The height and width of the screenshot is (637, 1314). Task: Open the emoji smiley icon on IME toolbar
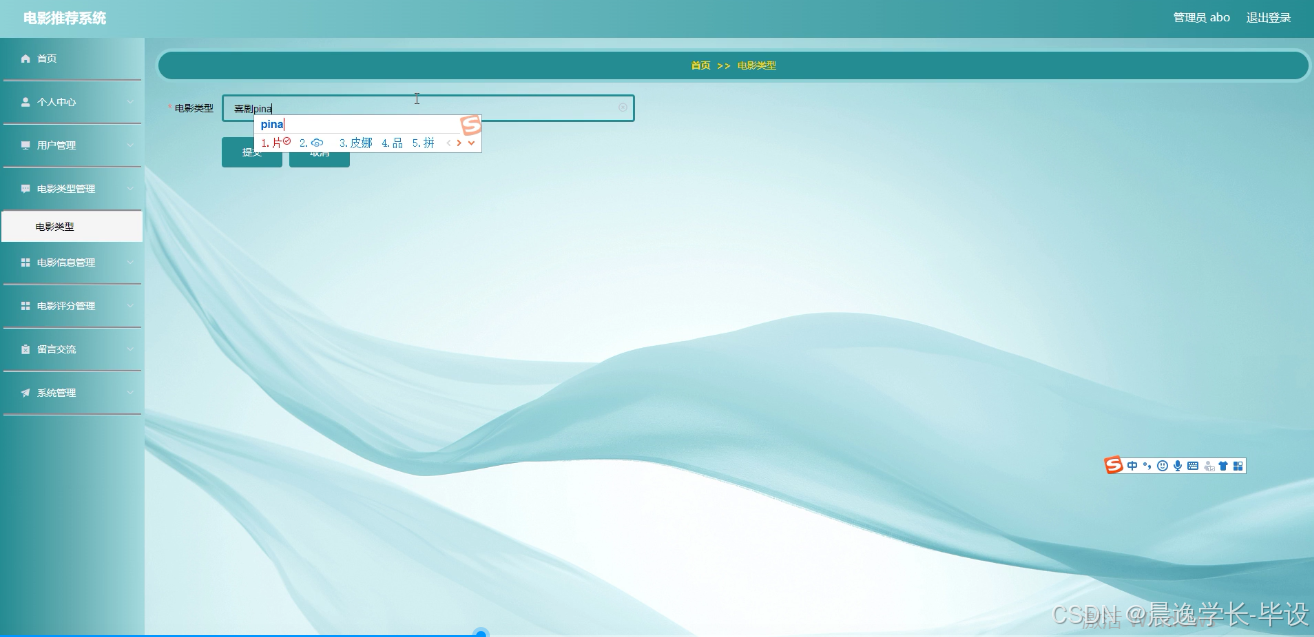1162,466
